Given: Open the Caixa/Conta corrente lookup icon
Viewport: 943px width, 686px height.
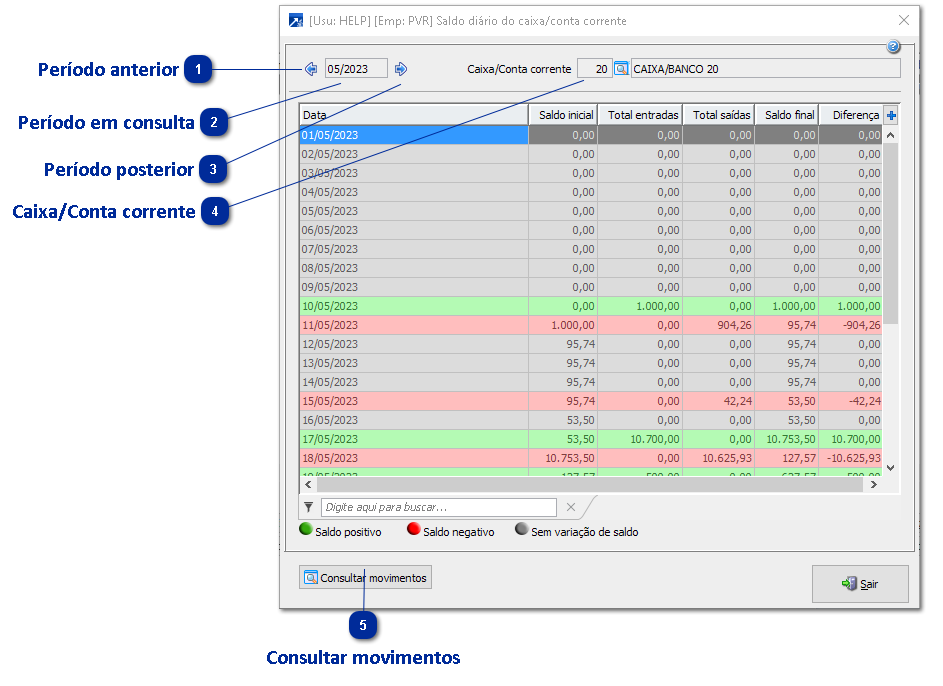Looking at the screenshot, I should coord(620,69).
